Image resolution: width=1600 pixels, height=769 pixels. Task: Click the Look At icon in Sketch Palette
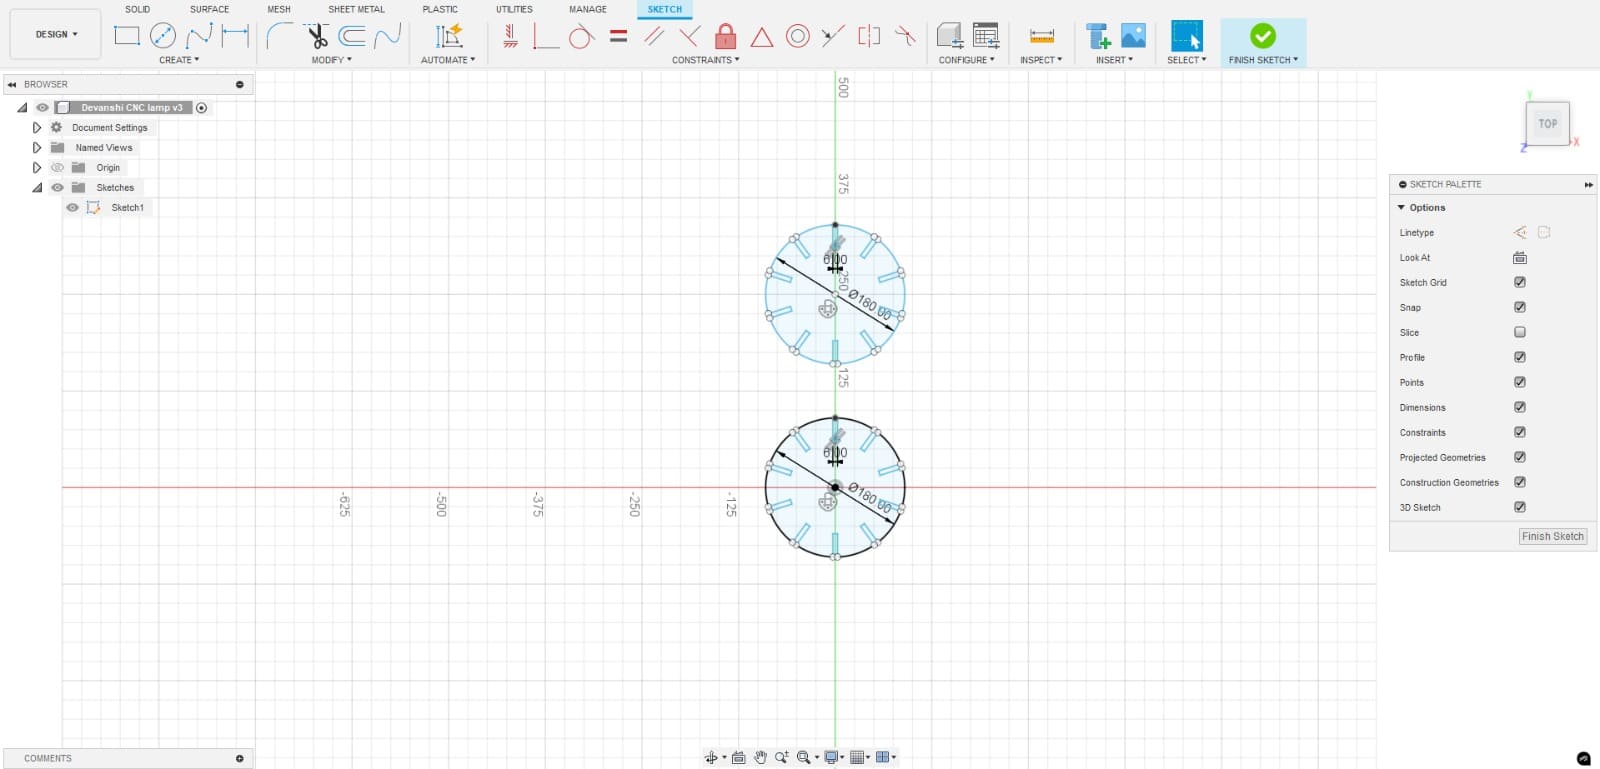pos(1520,258)
